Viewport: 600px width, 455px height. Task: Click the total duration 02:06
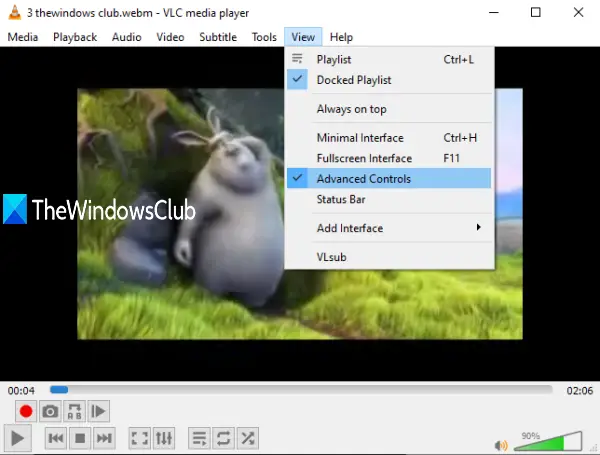579,391
